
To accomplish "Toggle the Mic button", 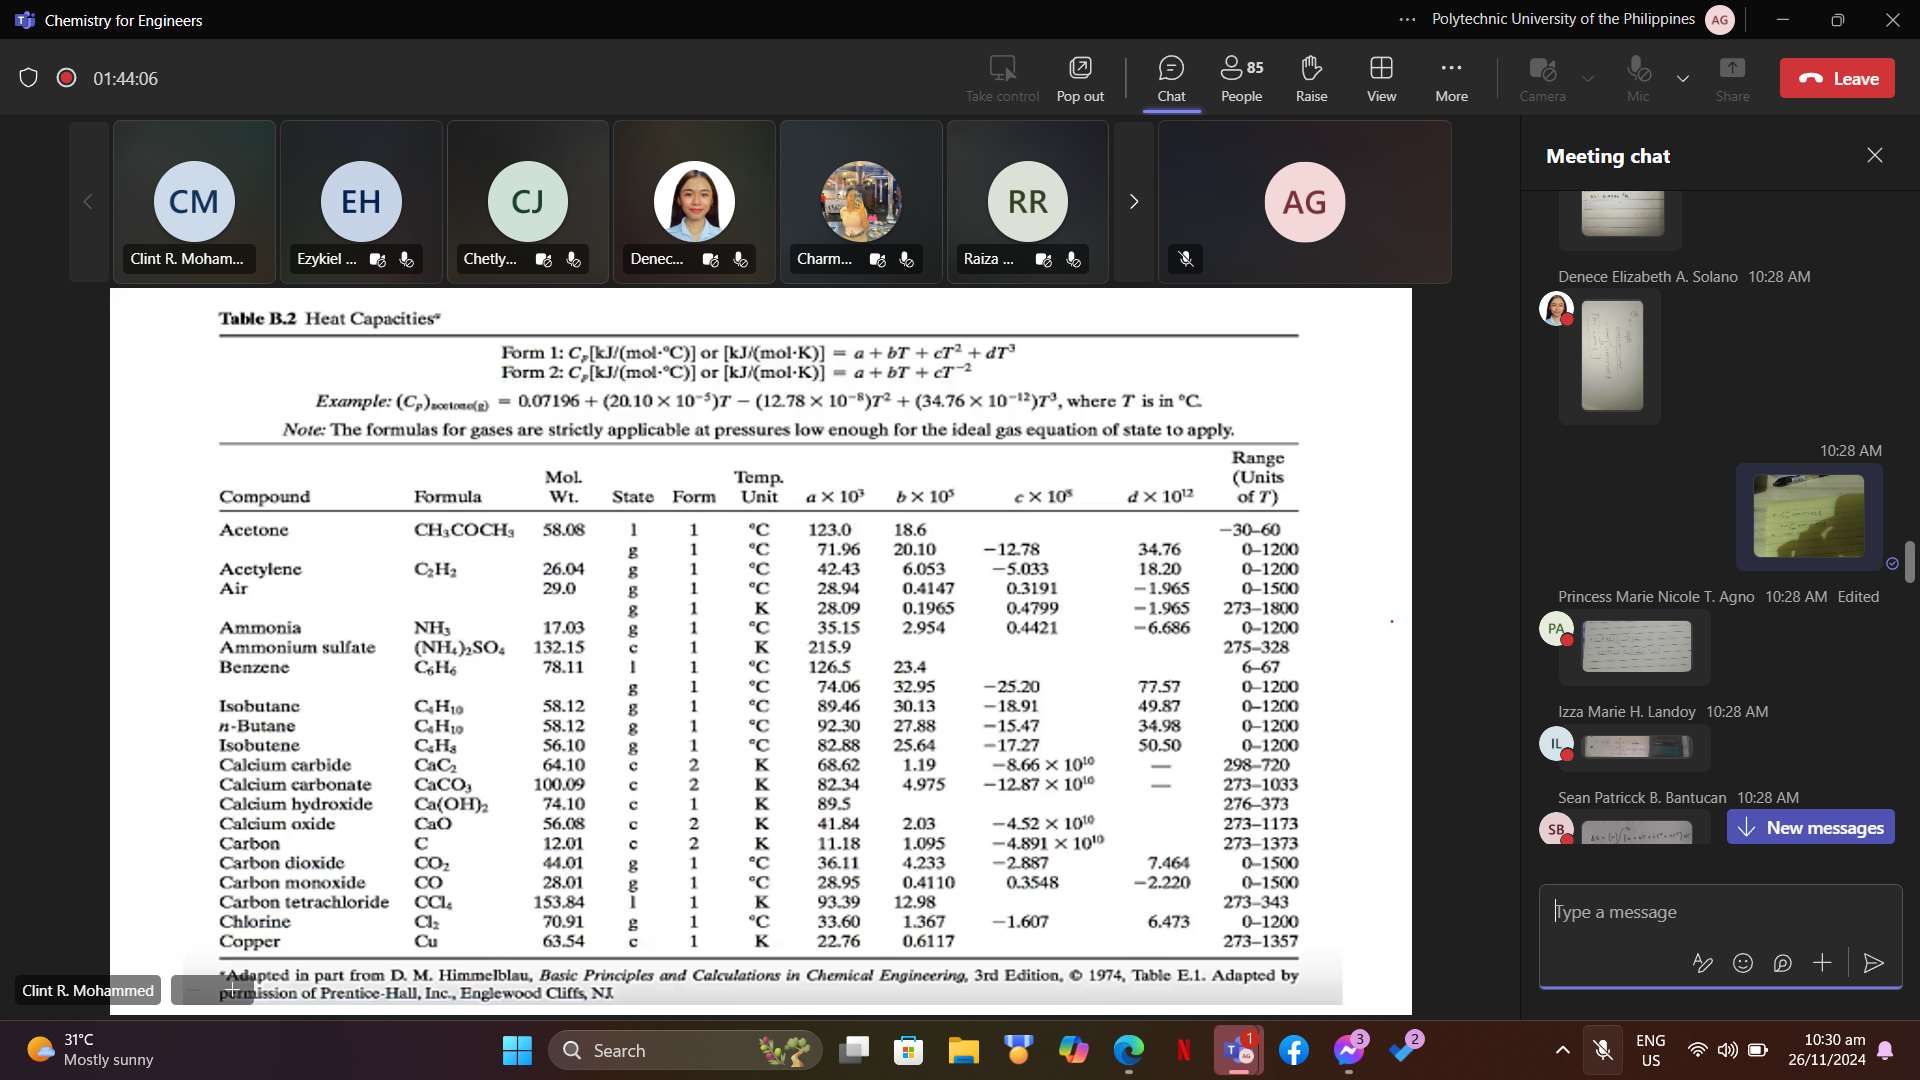I will pyautogui.click(x=1638, y=79).
